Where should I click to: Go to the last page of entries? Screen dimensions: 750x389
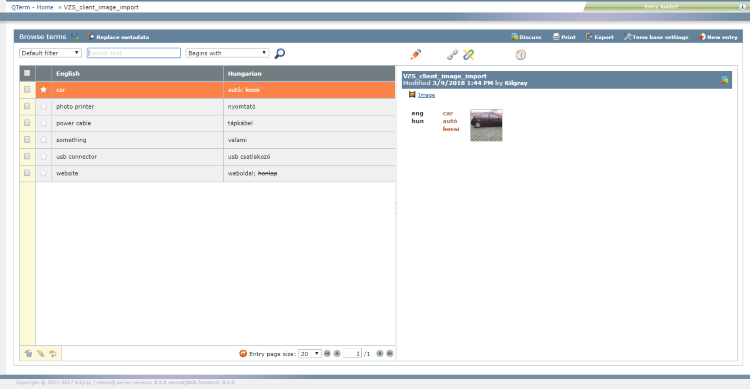tap(390, 354)
